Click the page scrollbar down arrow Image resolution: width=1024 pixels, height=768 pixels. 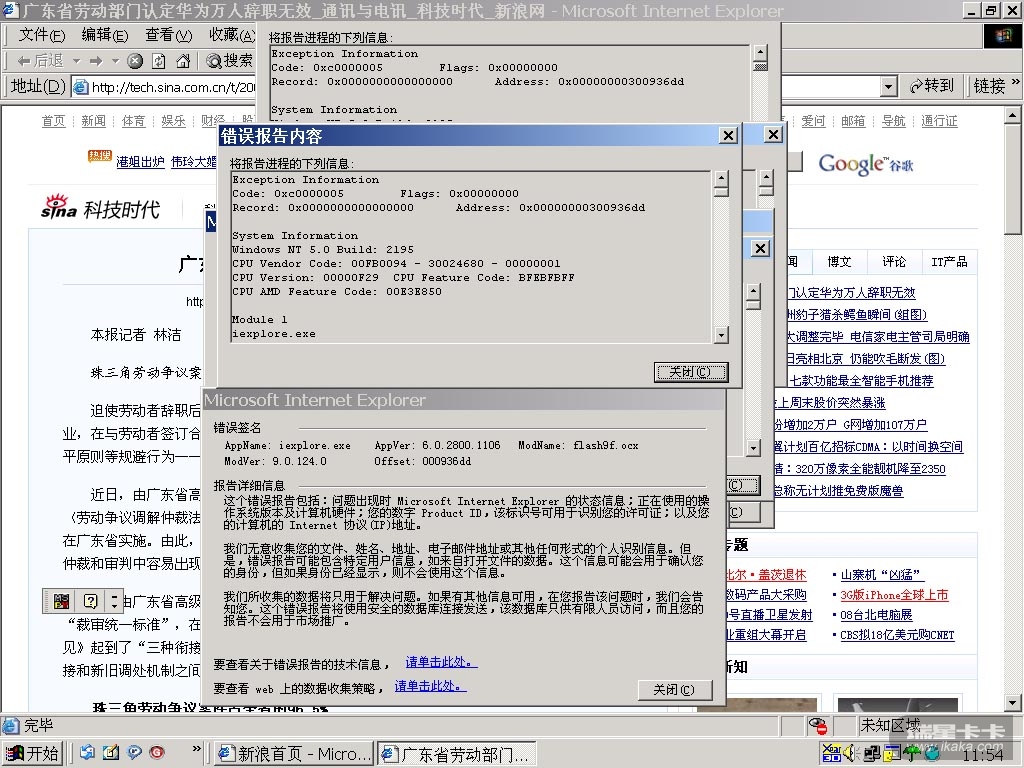1012,703
